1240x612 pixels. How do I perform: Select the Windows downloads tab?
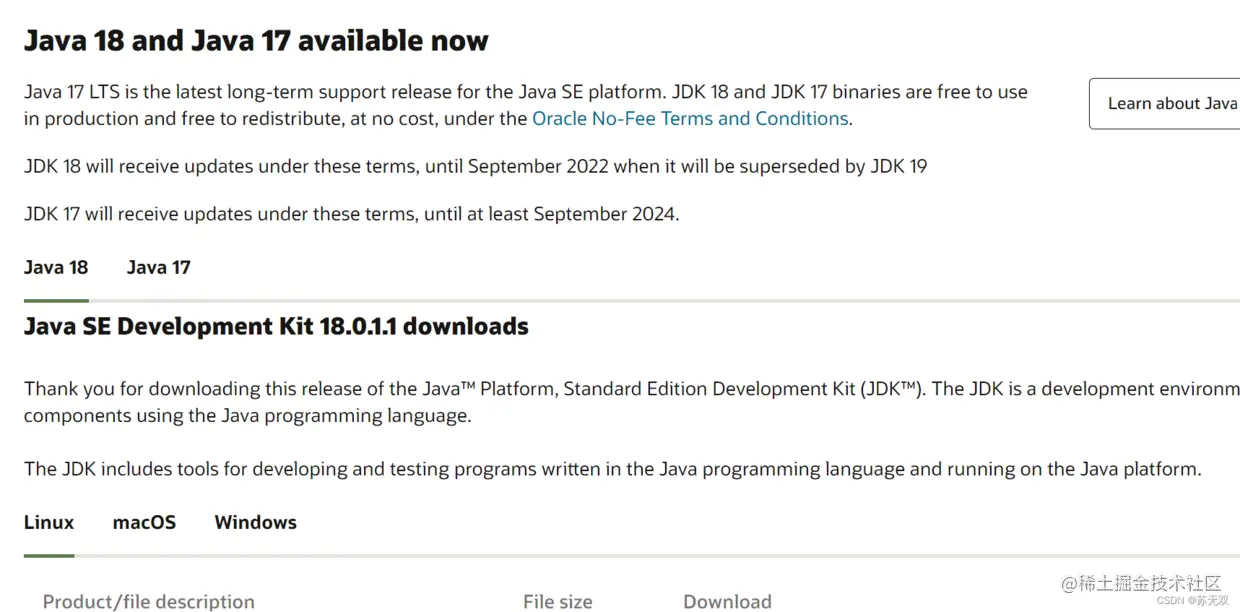pos(255,522)
